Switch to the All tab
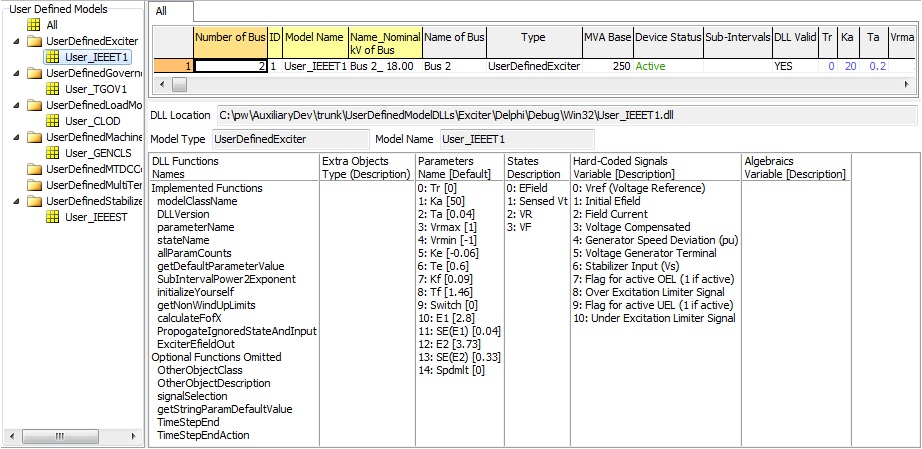Viewport: 922px width, 449px height. (162, 10)
